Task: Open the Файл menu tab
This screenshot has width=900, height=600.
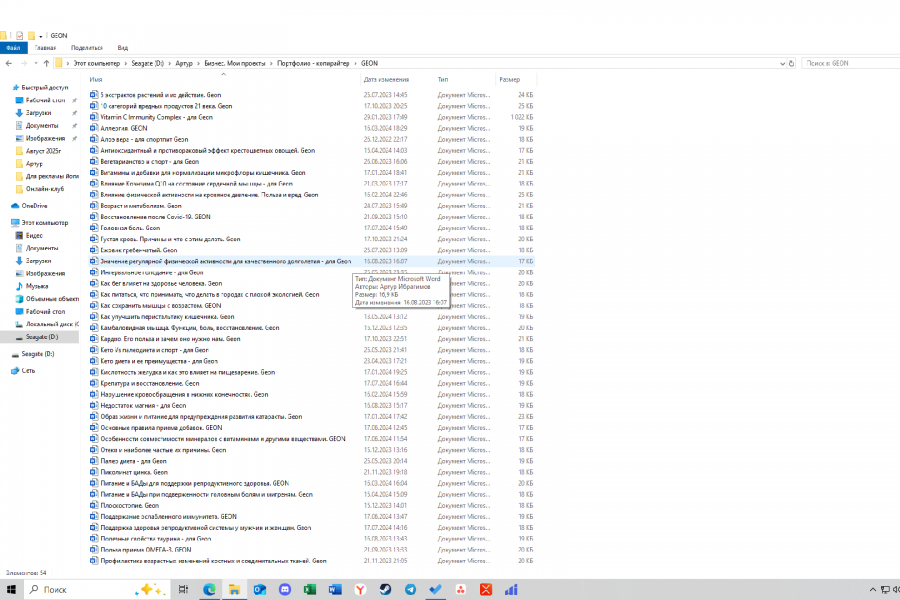Action: 13,48
